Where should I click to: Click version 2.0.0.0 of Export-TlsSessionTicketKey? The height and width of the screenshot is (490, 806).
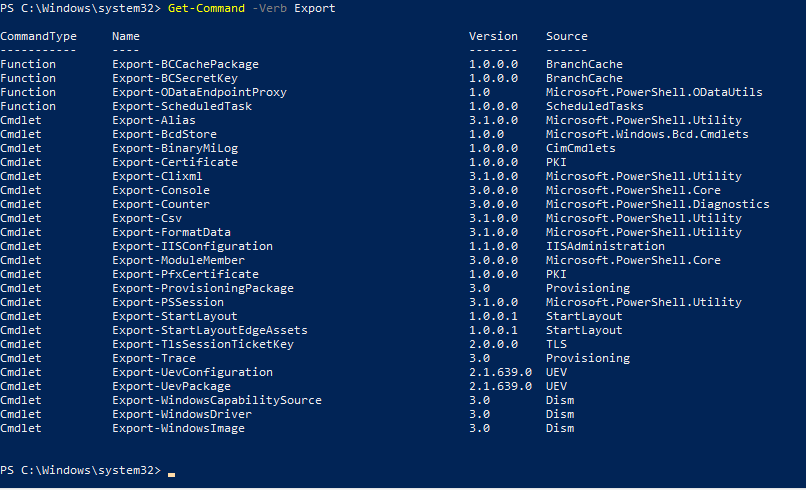(x=493, y=344)
